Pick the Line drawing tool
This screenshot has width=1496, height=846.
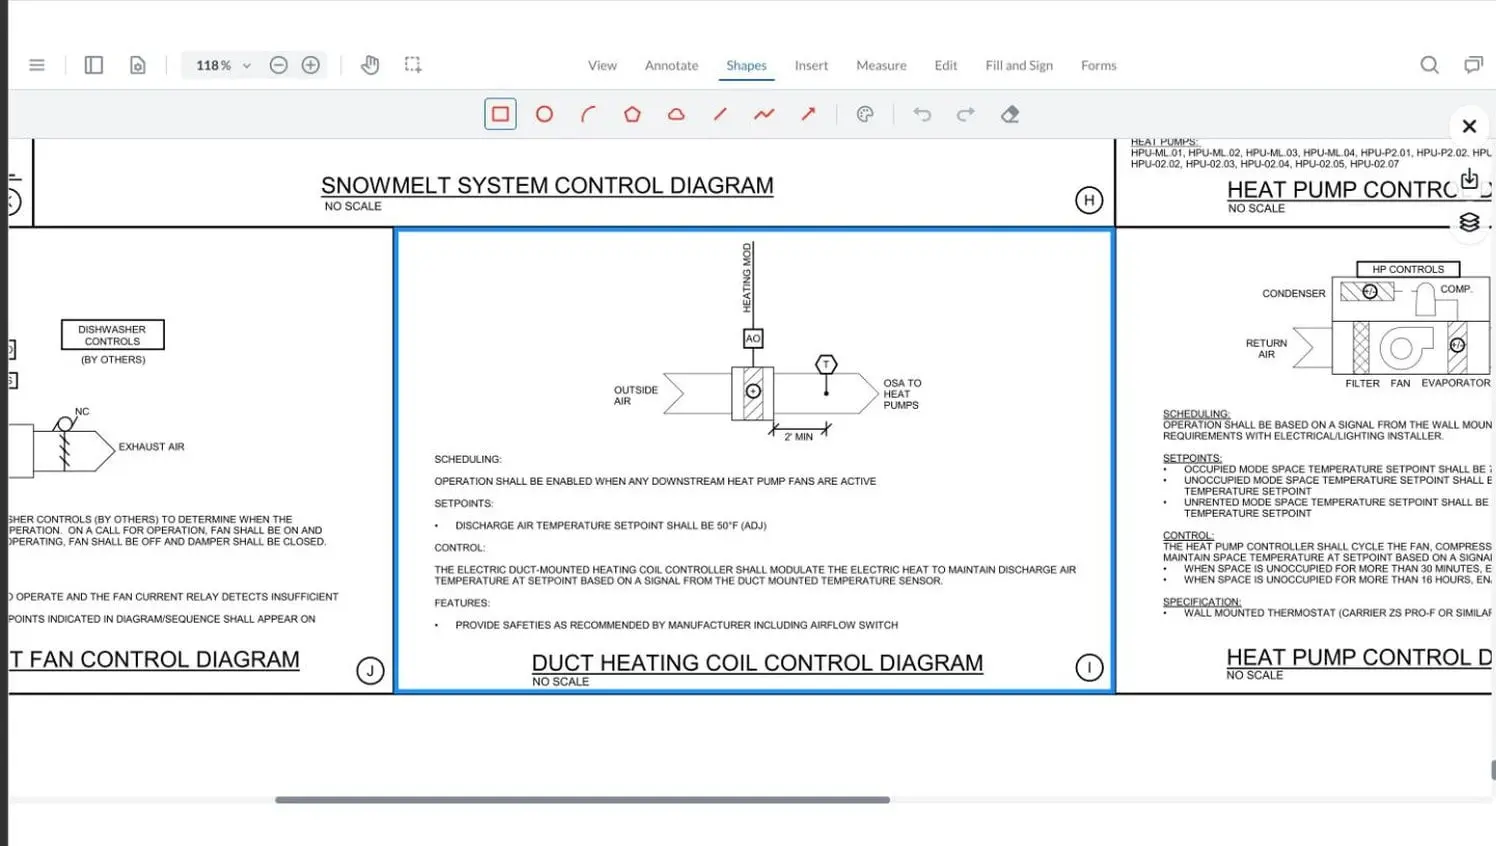(720, 114)
